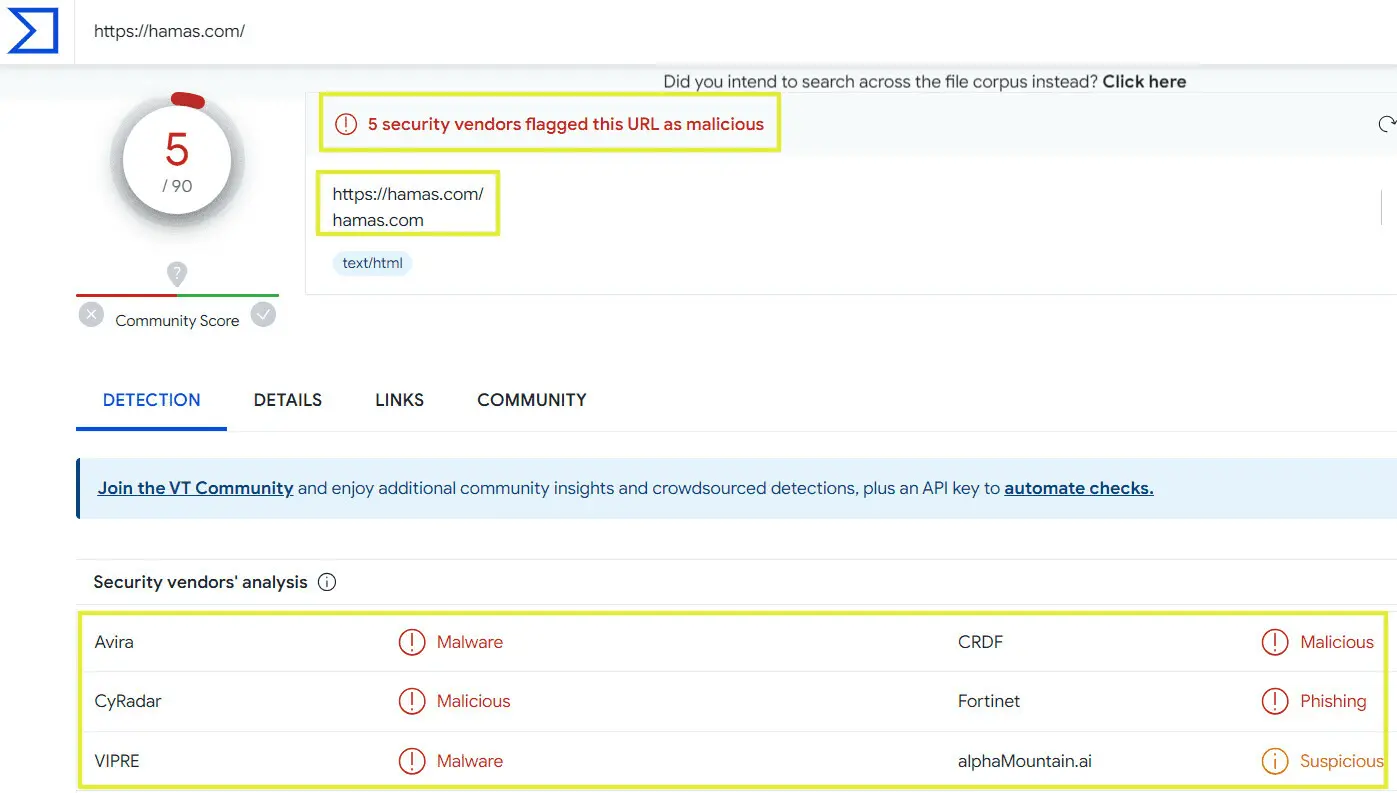Click the text/html tag chip

(x=372, y=263)
